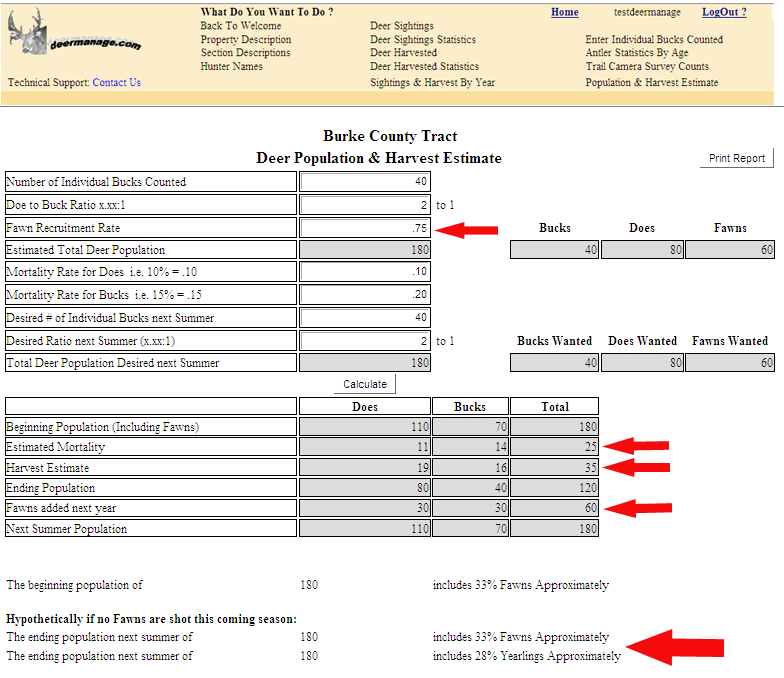Focus the Doe to Buck Ratio field
This screenshot has height=678, width=784.
(365, 204)
